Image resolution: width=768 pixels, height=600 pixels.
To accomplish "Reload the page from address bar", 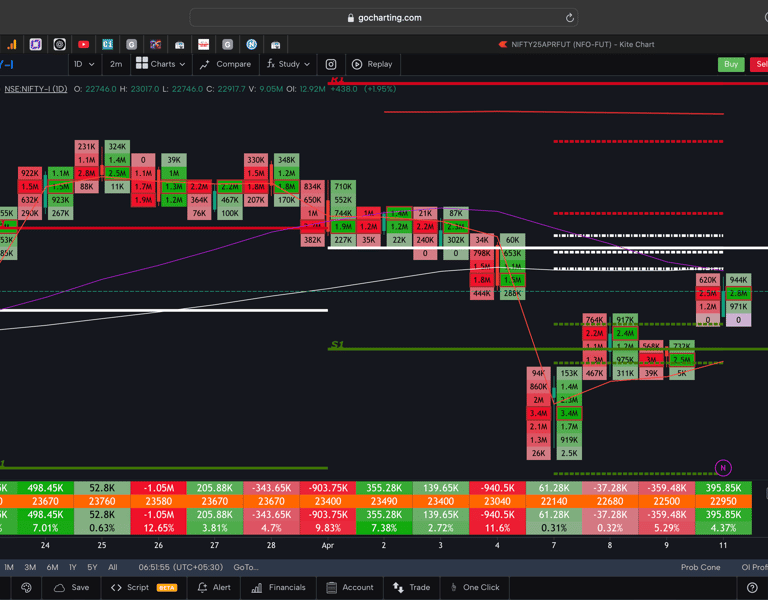I will click(569, 18).
